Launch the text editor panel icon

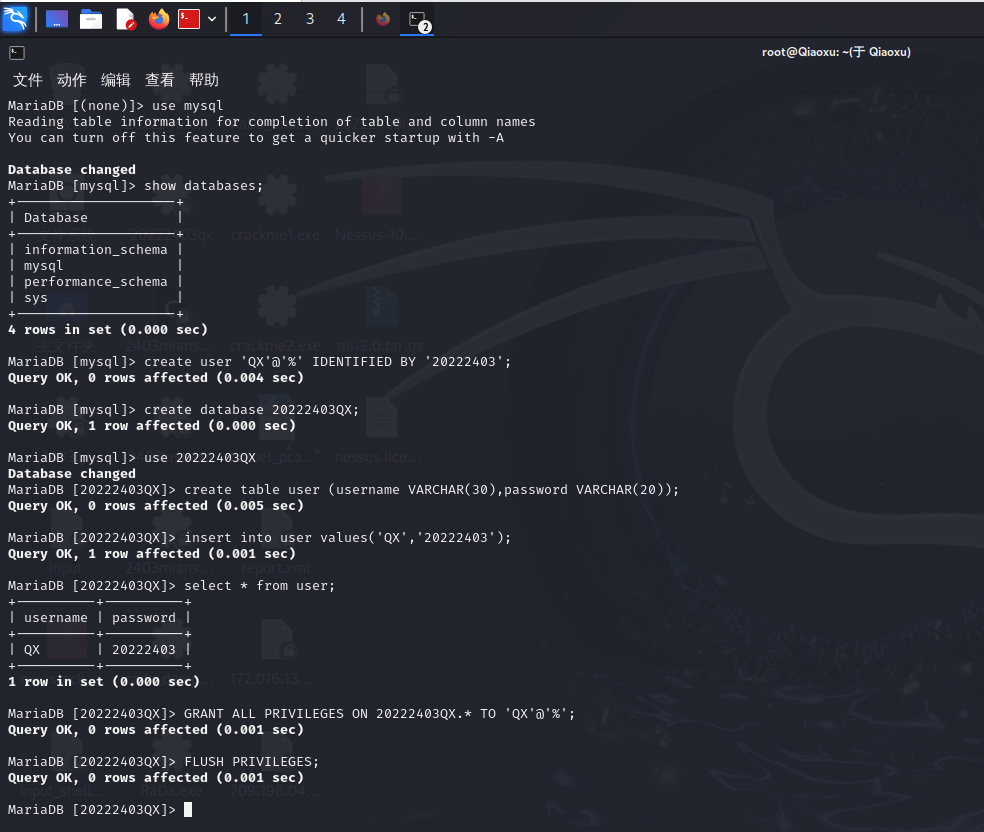126,19
